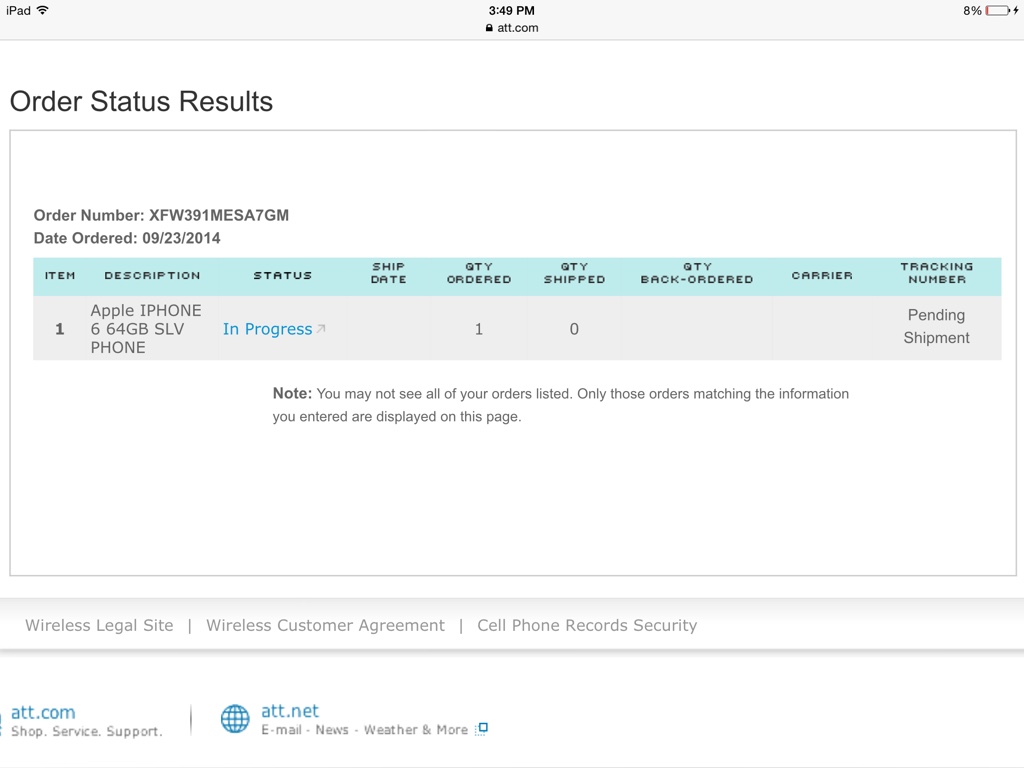The image size is (1024, 768).
Task: Tap the 3:49 PM clock
Action: [511, 10]
